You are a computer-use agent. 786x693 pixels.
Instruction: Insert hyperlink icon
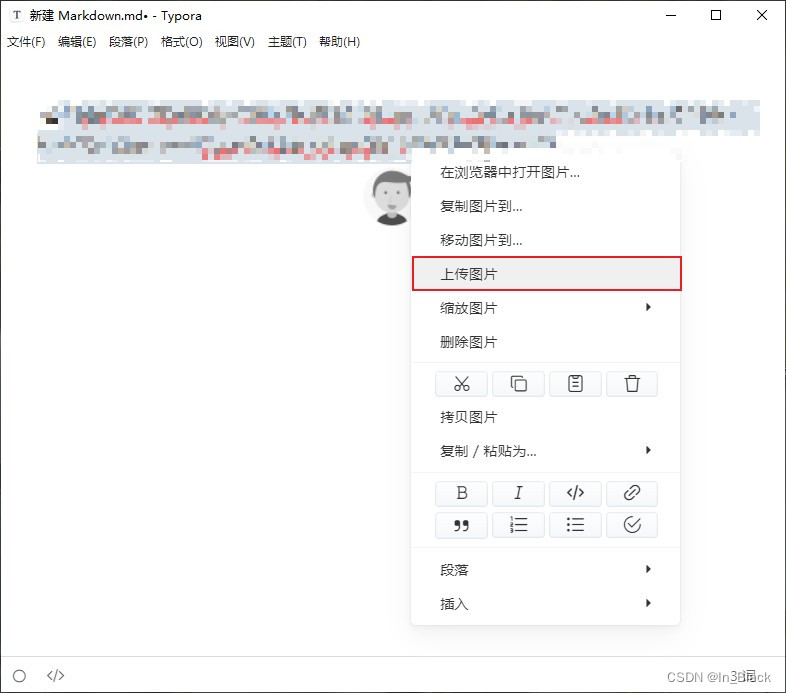coord(632,493)
